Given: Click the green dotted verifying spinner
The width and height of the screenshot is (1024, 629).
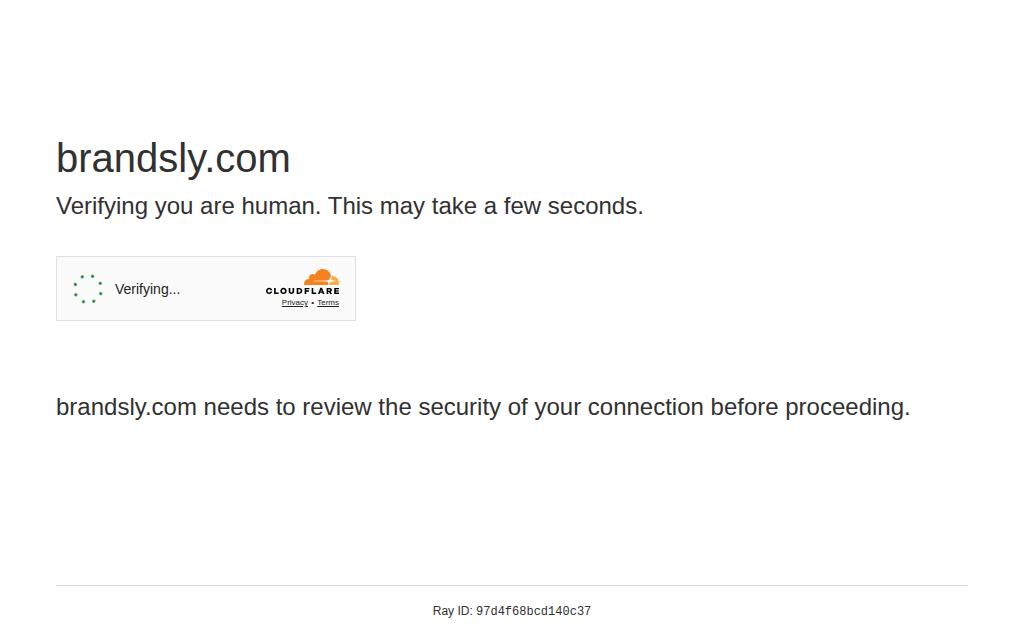Looking at the screenshot, I should [x=88, y=289].
